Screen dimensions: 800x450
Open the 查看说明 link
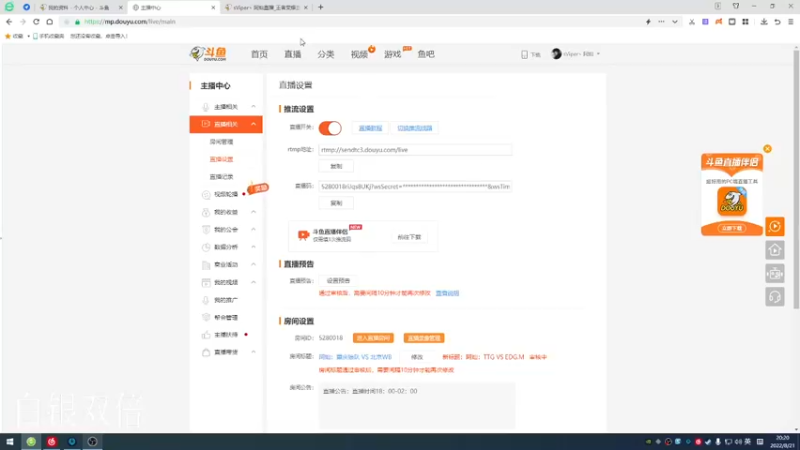(447, 293)
